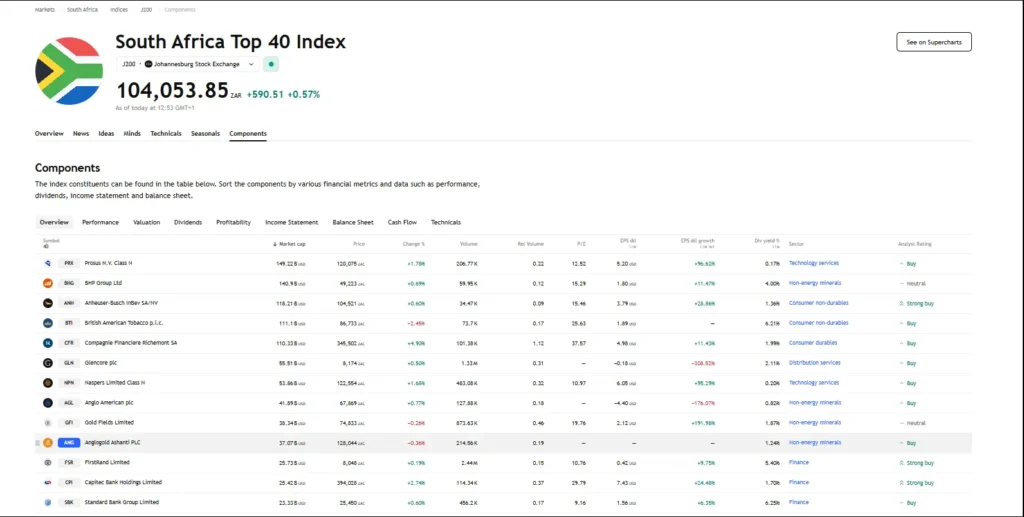Sort table by Analyst Rating column header
The width and height of the screenshot is (1024, 517).
tap(915, 244)
